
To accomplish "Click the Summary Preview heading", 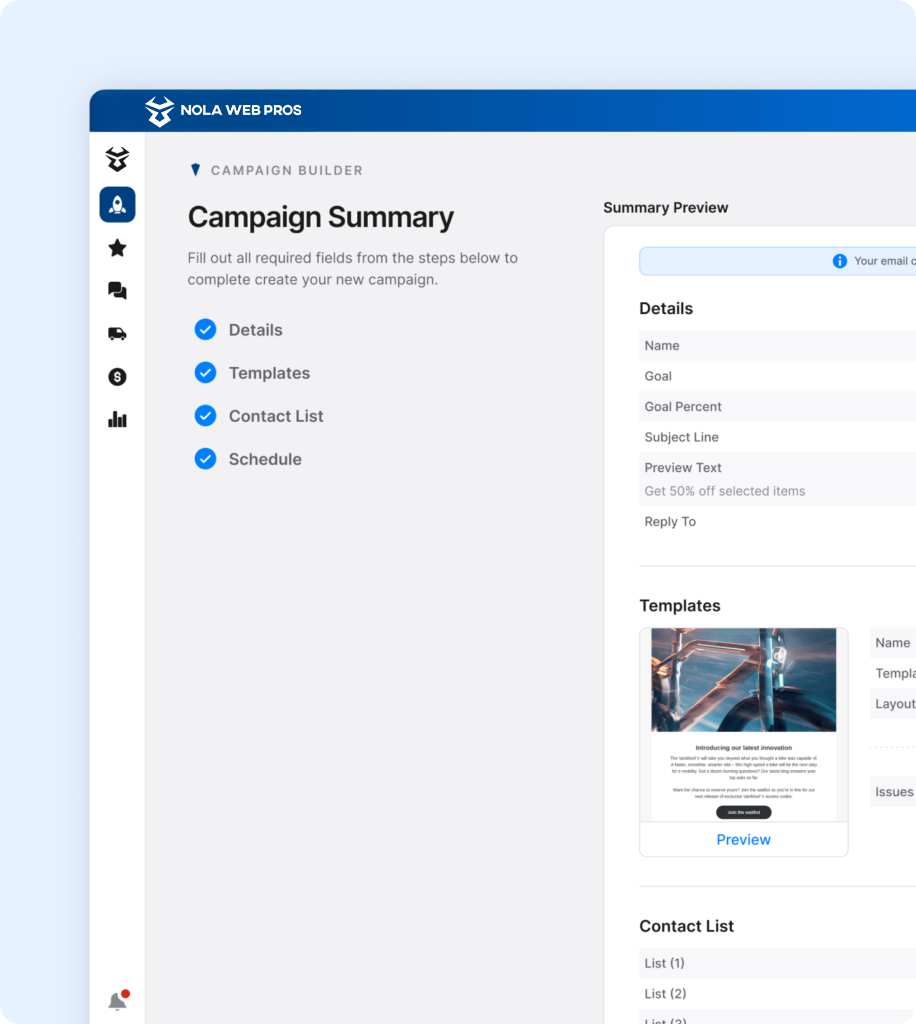I will coord(665,208).
